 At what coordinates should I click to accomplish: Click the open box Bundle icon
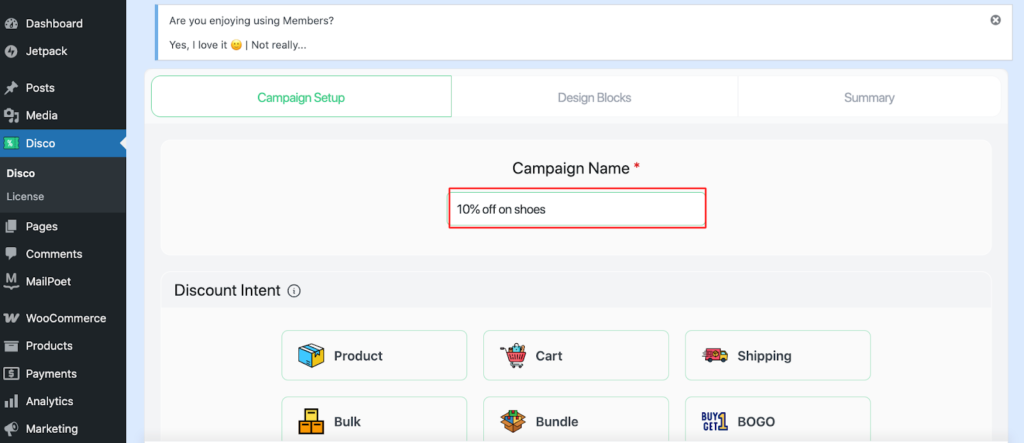click(513, 421)
